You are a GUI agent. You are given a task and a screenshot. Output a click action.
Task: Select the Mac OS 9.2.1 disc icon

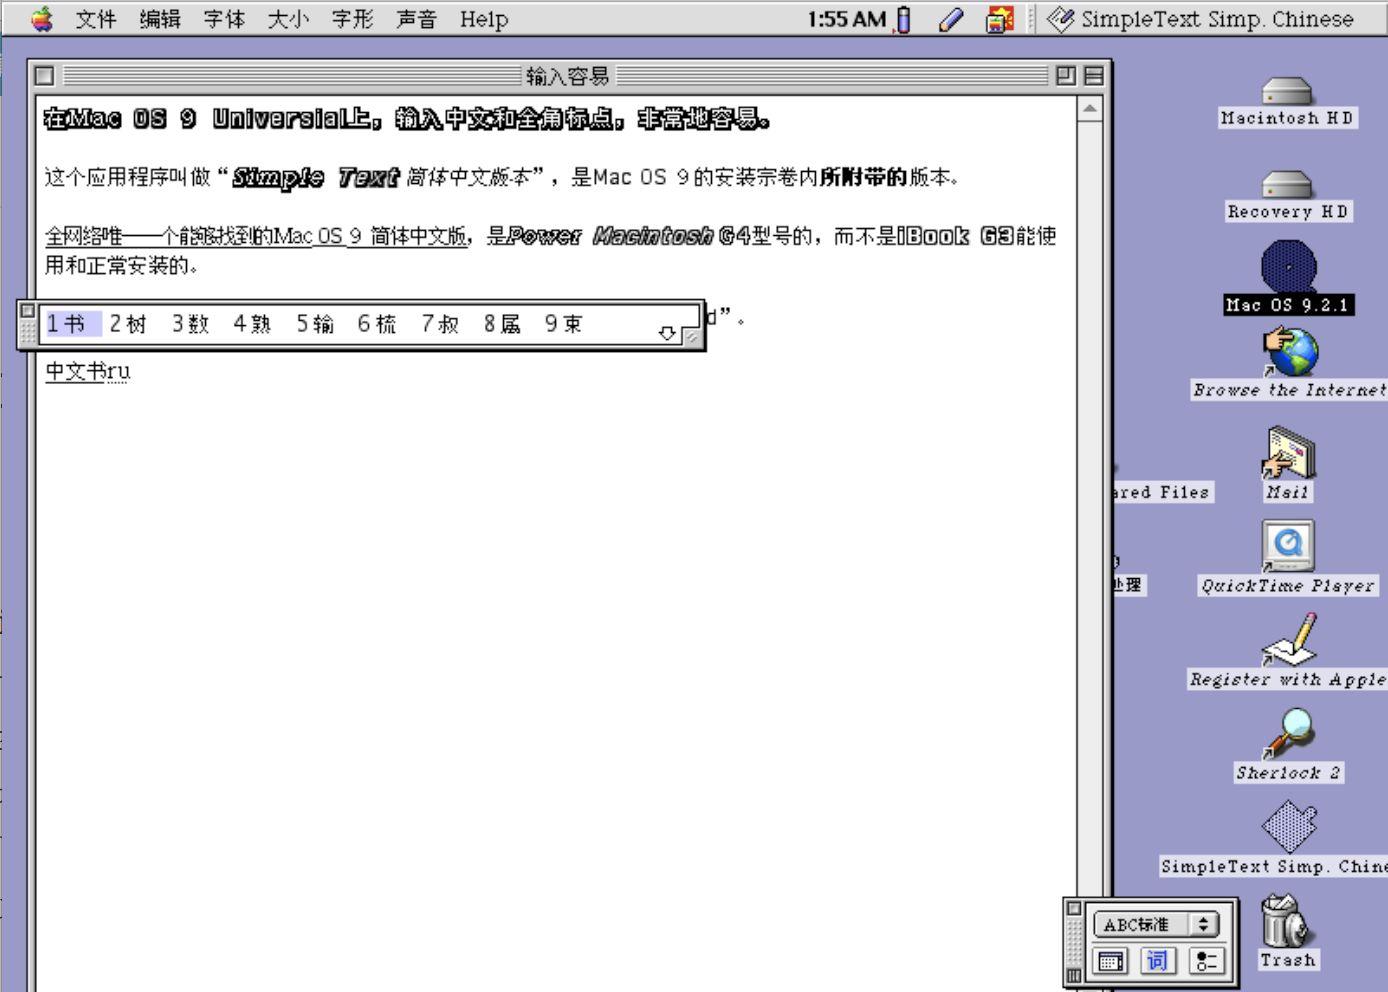point(1289,279)
